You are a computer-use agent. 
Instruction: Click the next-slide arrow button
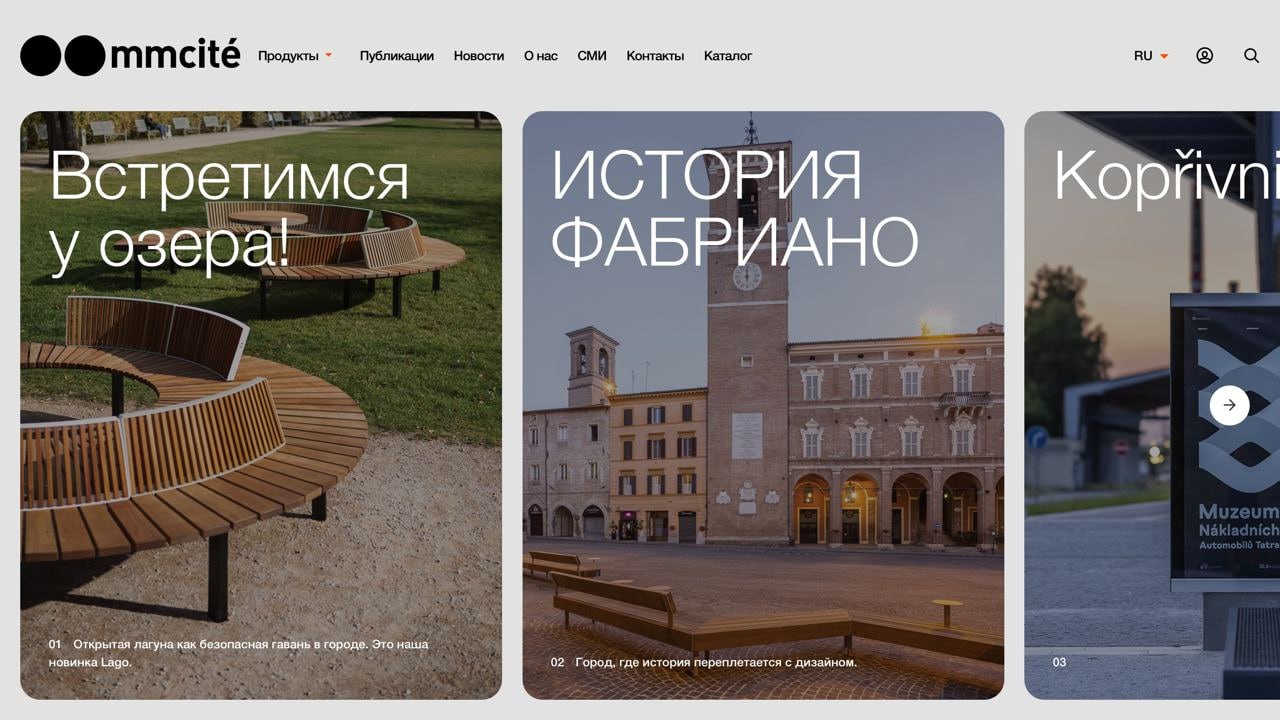point(1229,405)
